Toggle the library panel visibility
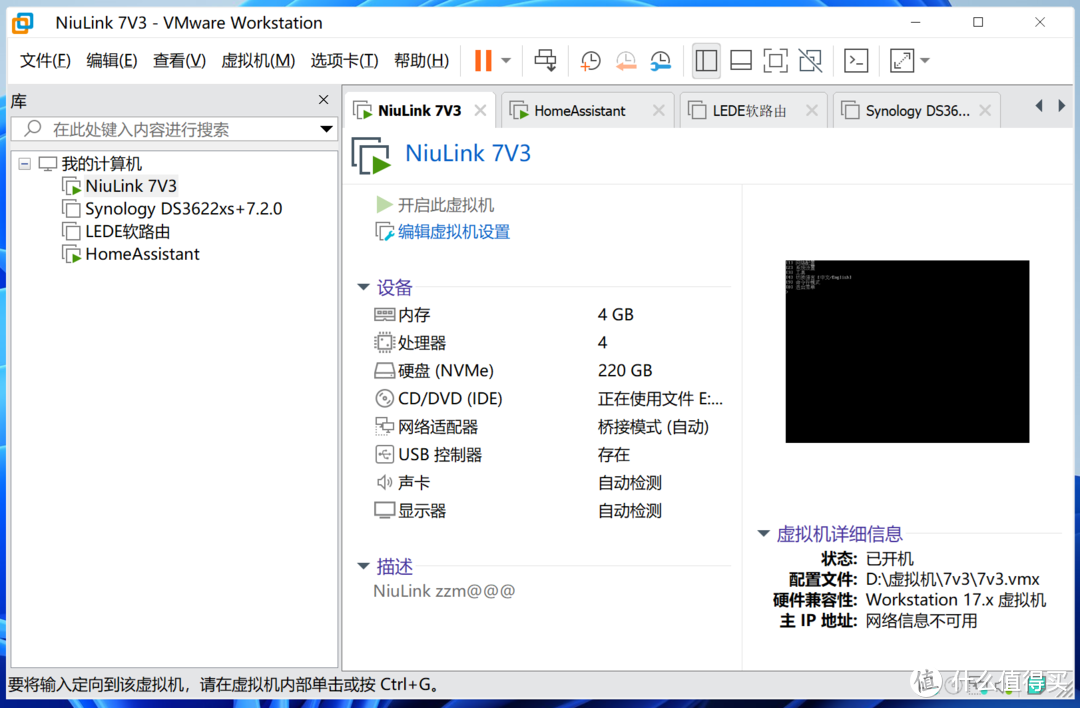The image size is (1080, 708). pyautogui.click(x=706, y=61)
